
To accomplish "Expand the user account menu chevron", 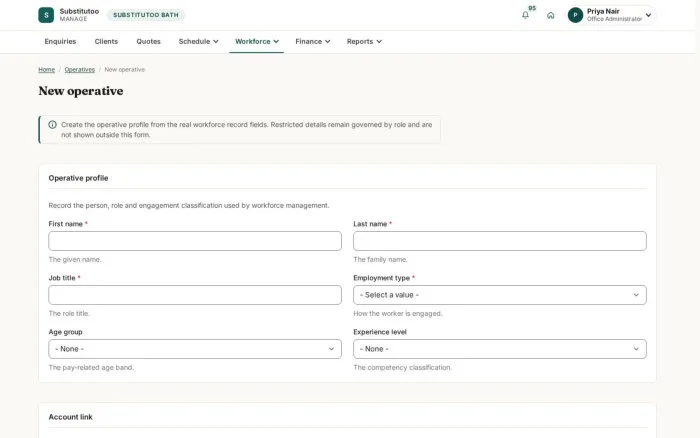I will click(648, 15).
